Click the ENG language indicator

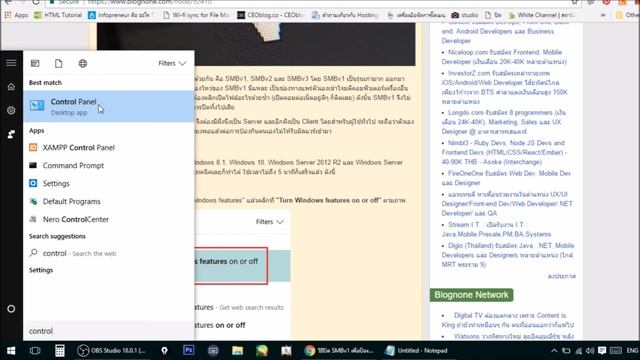[x=632, y=351]
